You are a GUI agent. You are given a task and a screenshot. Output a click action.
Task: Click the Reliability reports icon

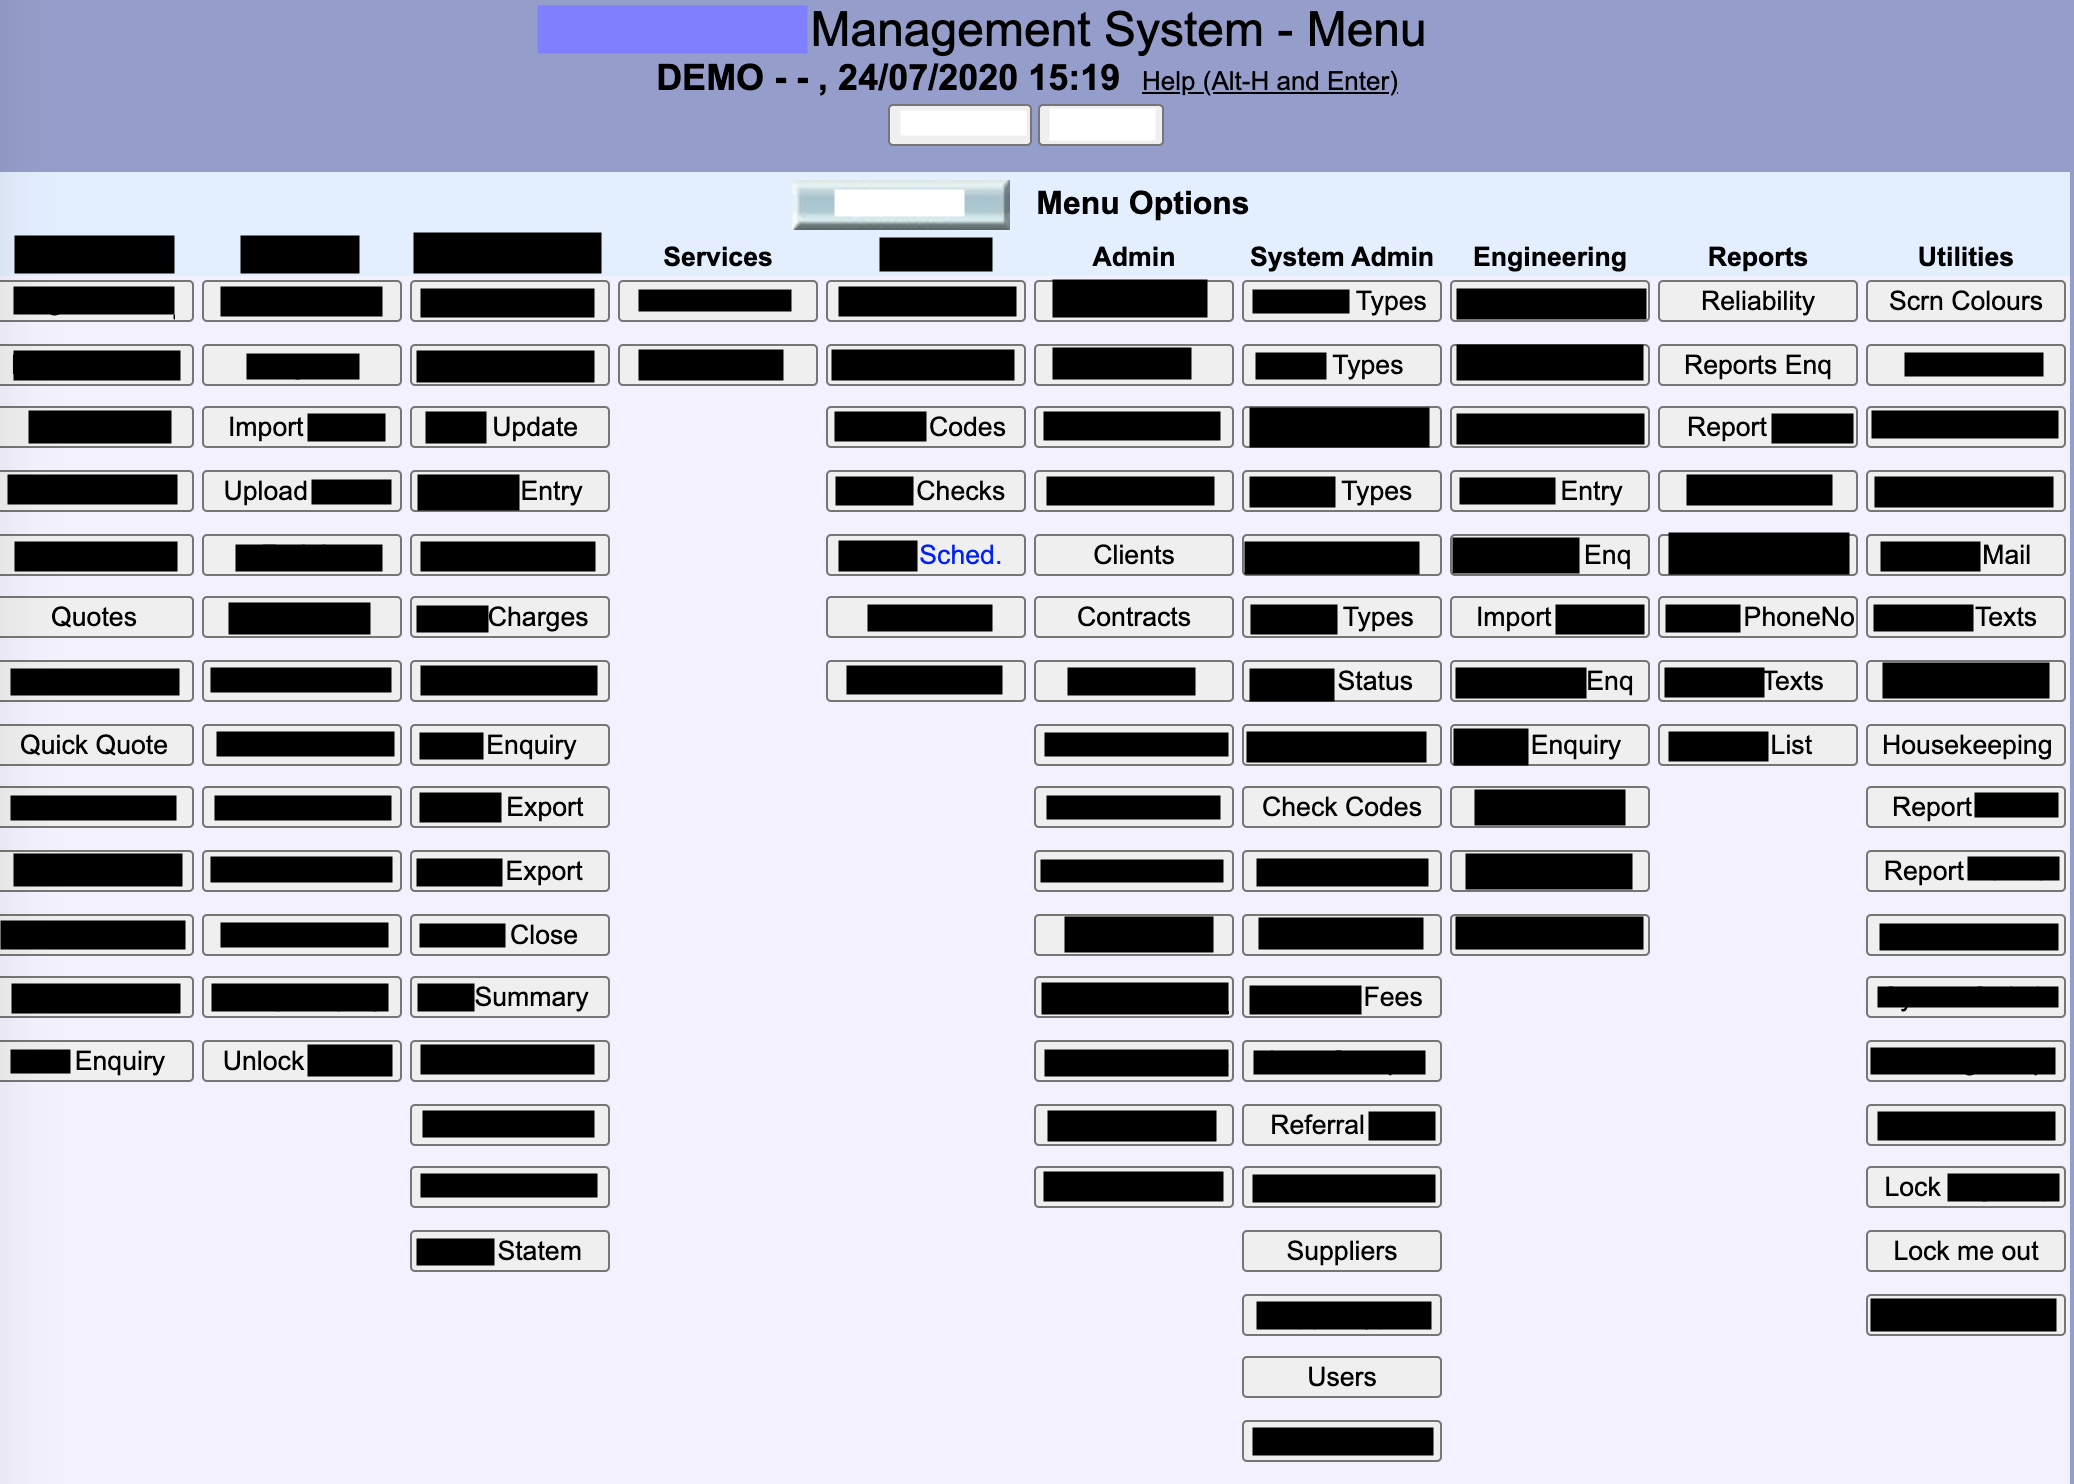(x=1758, y=300)
